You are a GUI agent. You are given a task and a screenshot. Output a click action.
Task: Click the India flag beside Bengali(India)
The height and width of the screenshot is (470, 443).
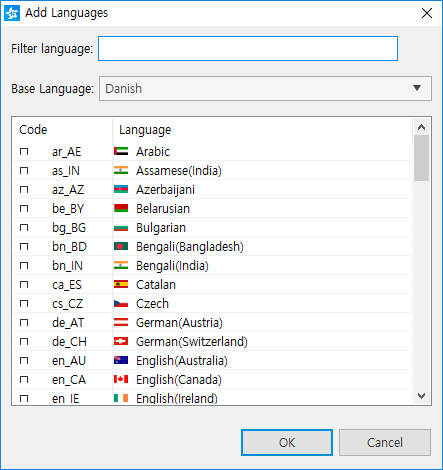pos(121,265)
